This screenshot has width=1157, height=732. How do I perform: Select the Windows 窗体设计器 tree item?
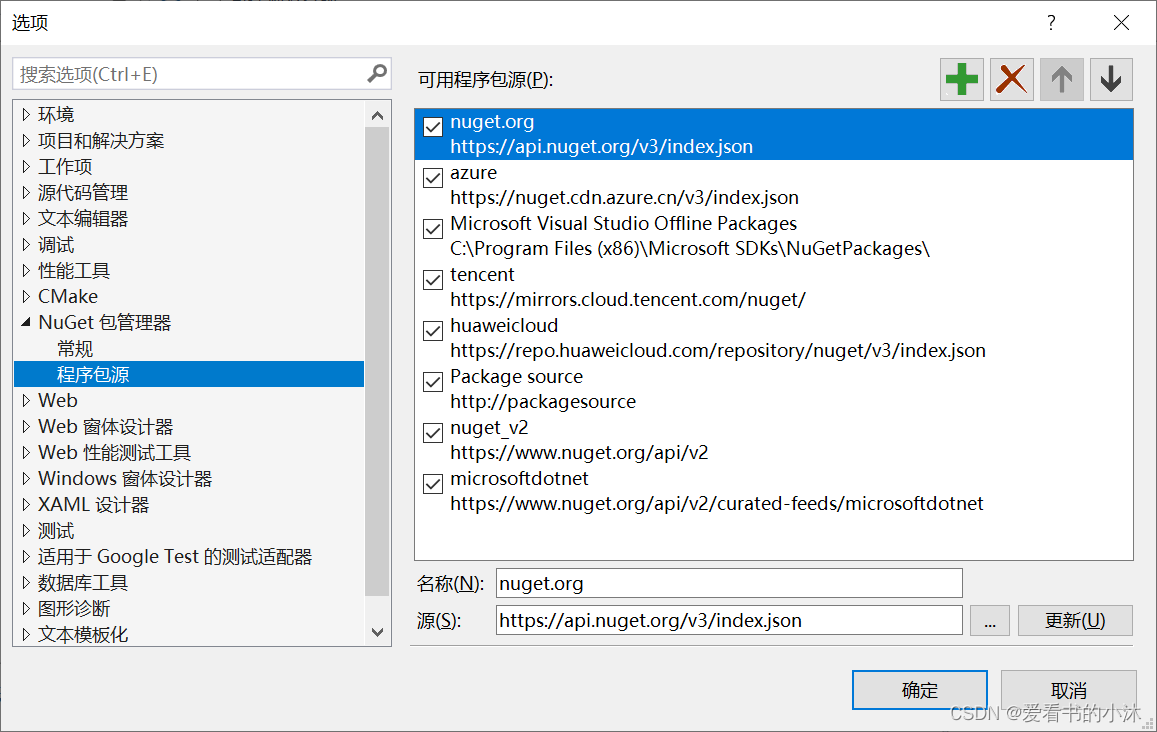[125, 479]
